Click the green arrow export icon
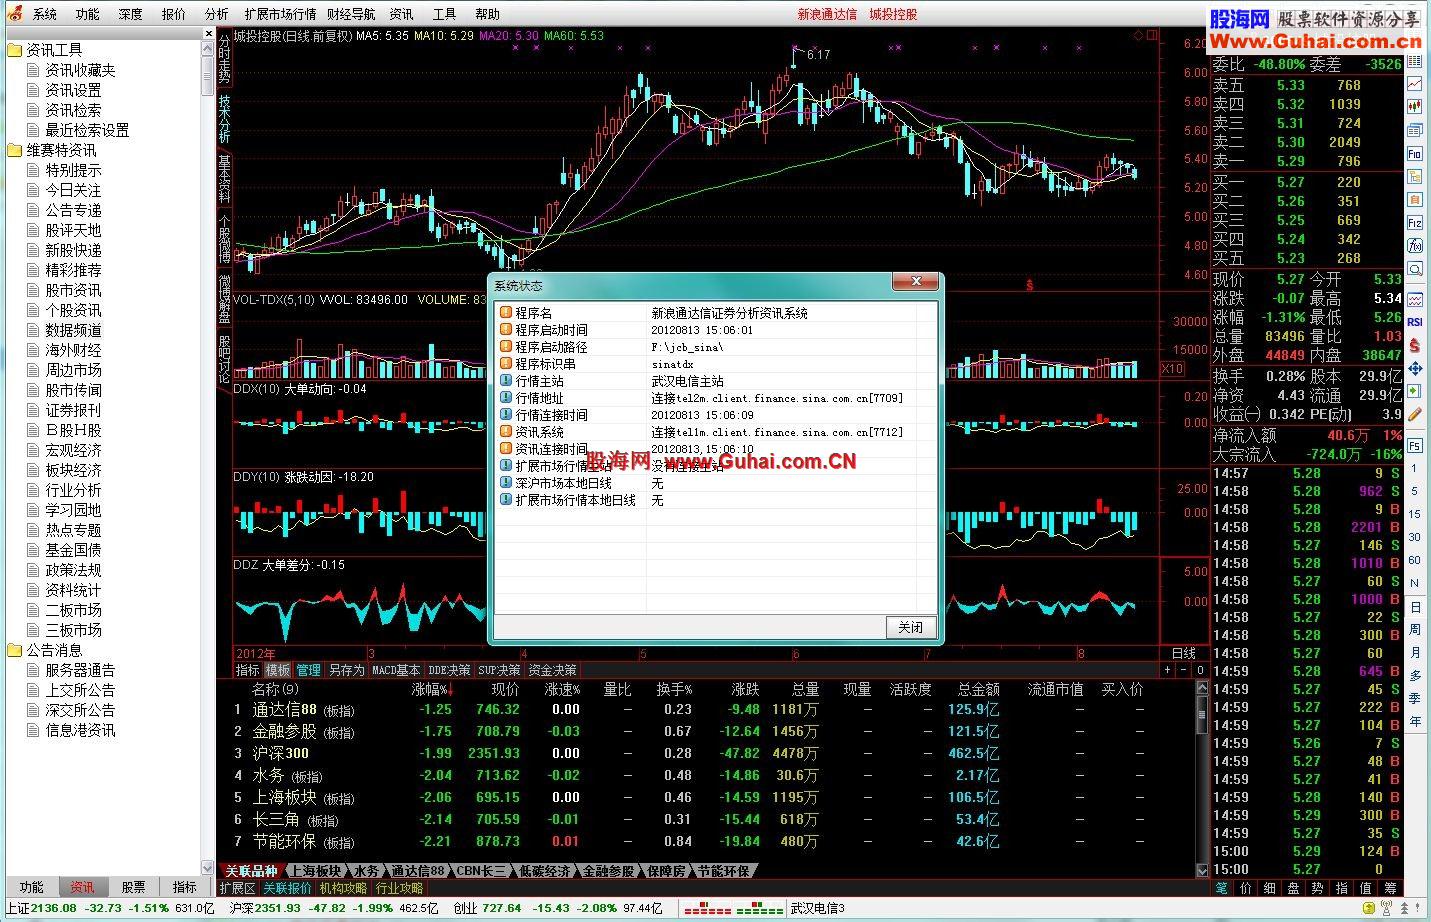 coord(1415,390)
